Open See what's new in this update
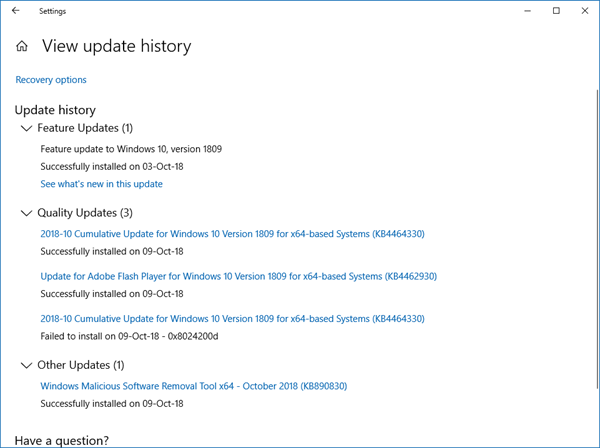The width and height of the screenshot is (600, 448). click(x=101, y=184)
